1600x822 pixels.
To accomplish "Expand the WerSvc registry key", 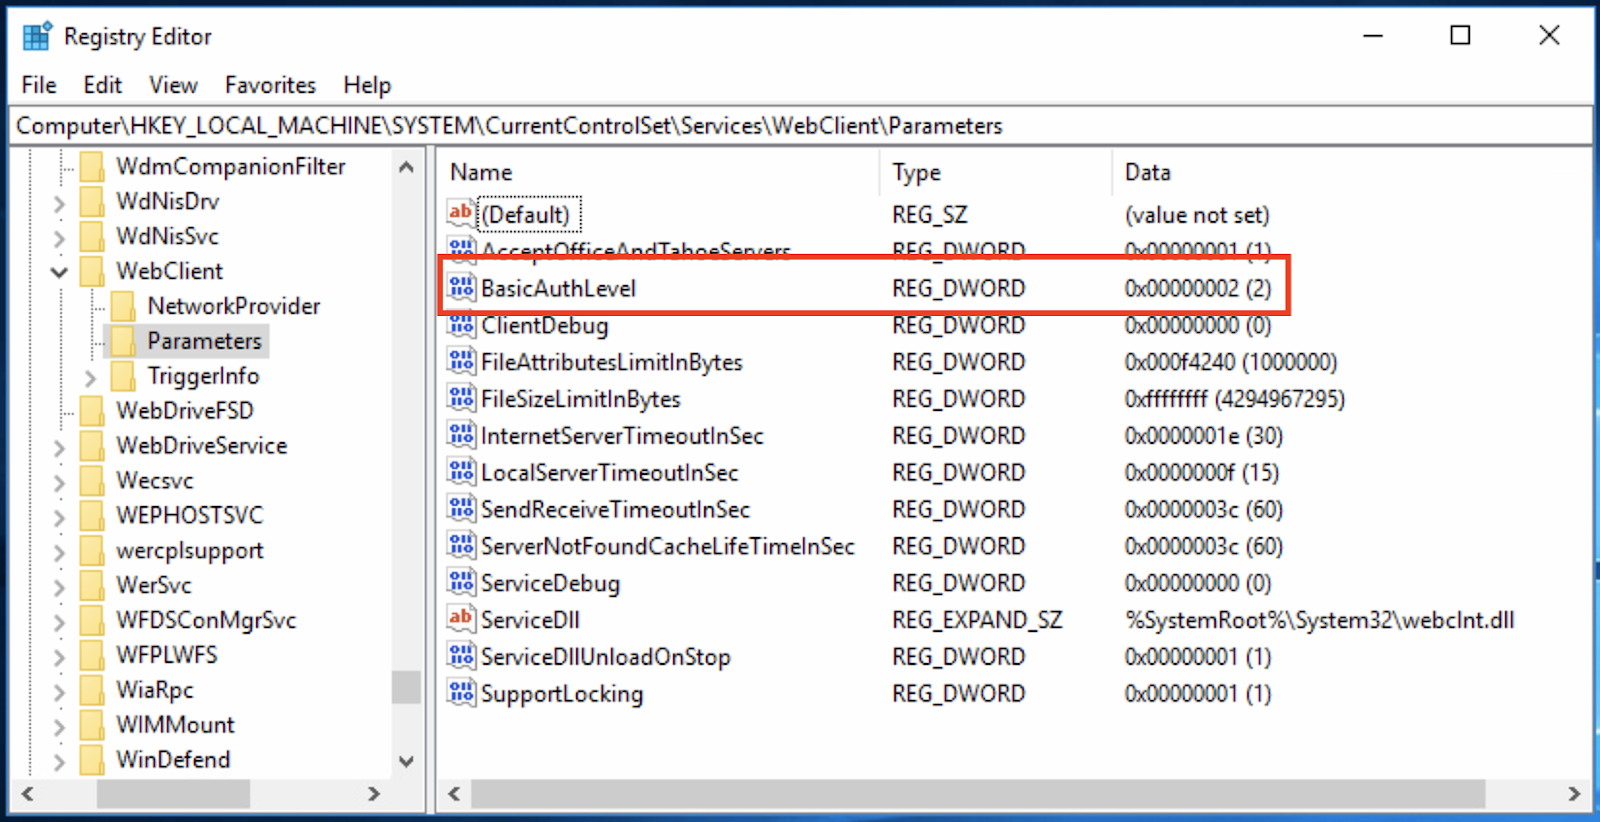I will point(59,586).
